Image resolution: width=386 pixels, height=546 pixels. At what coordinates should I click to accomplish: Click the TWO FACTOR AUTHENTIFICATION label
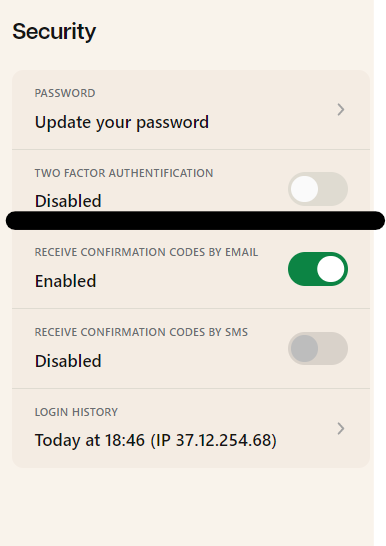pyautogui.click(x=124, y=173)
